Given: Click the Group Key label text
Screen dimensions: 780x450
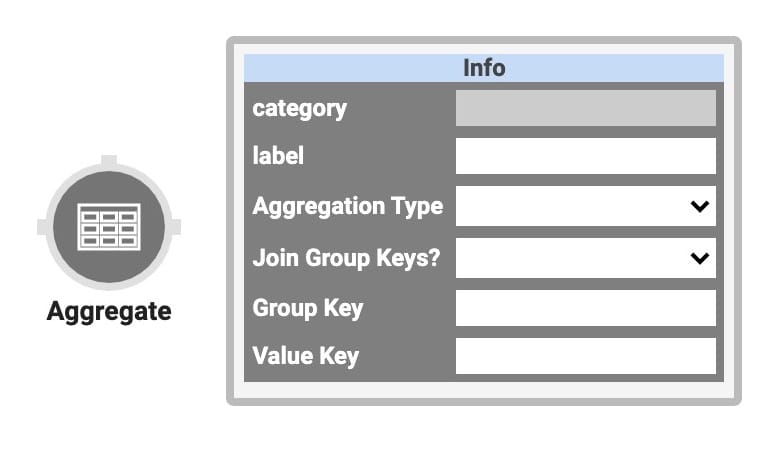Looking at the screenshot, I should 308,308.
